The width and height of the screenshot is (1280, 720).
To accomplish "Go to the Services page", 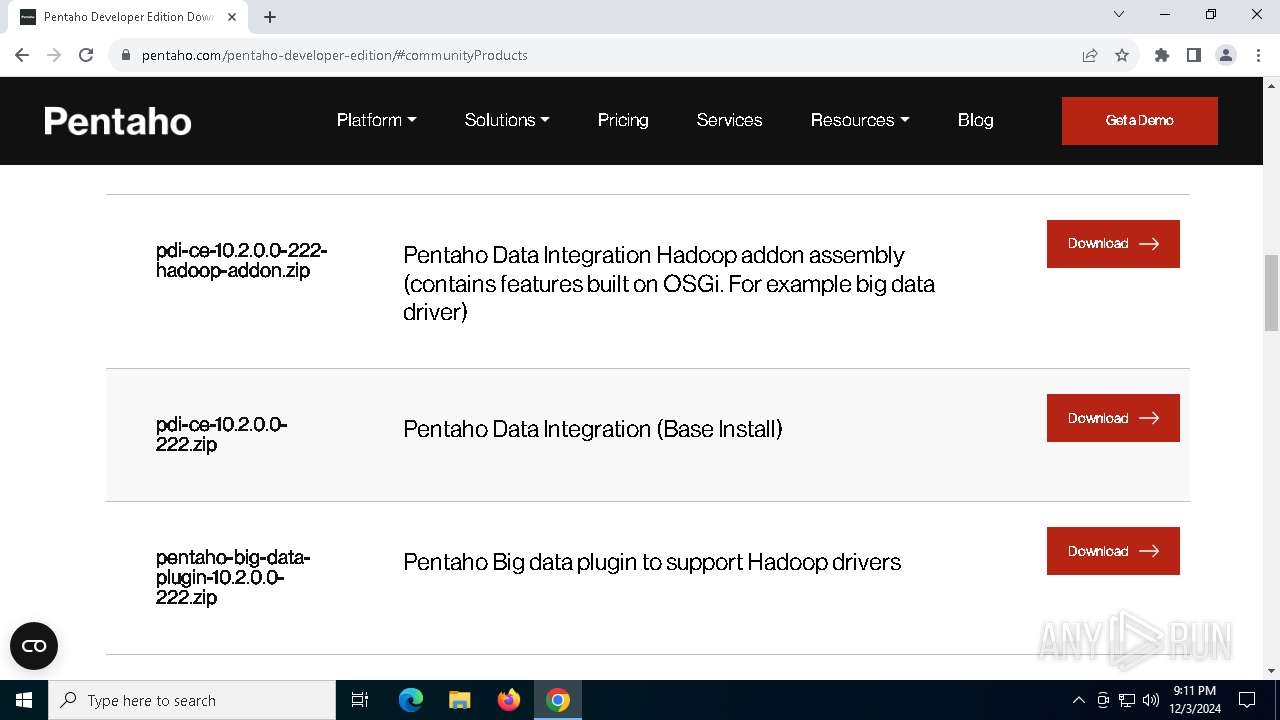I will click(729, 120).
